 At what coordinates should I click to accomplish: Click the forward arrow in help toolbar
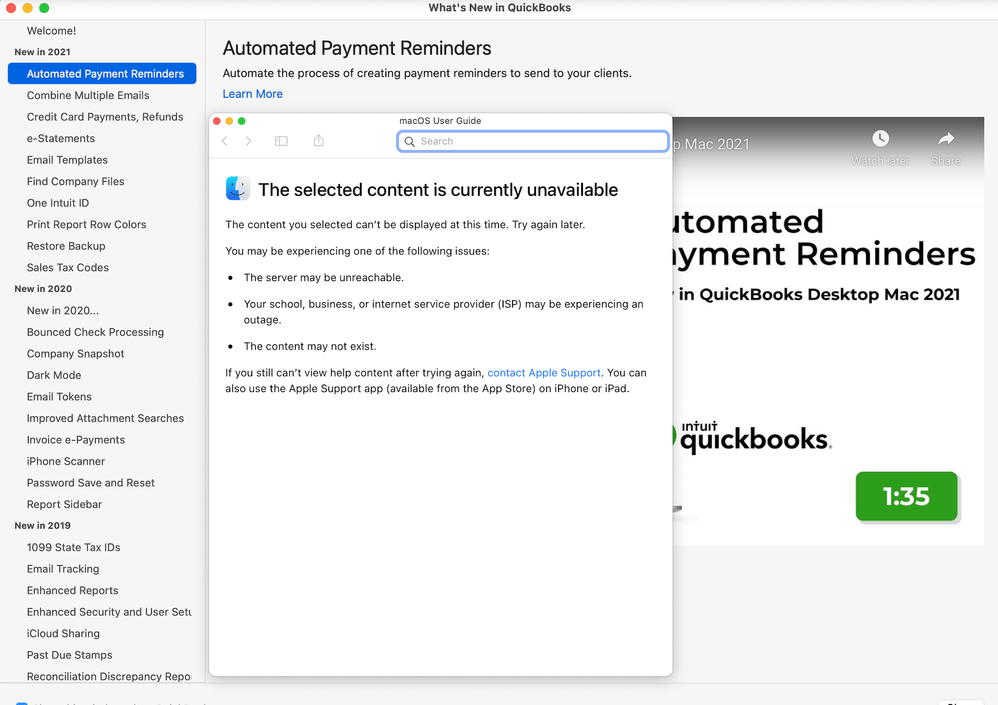pos(249,141)
